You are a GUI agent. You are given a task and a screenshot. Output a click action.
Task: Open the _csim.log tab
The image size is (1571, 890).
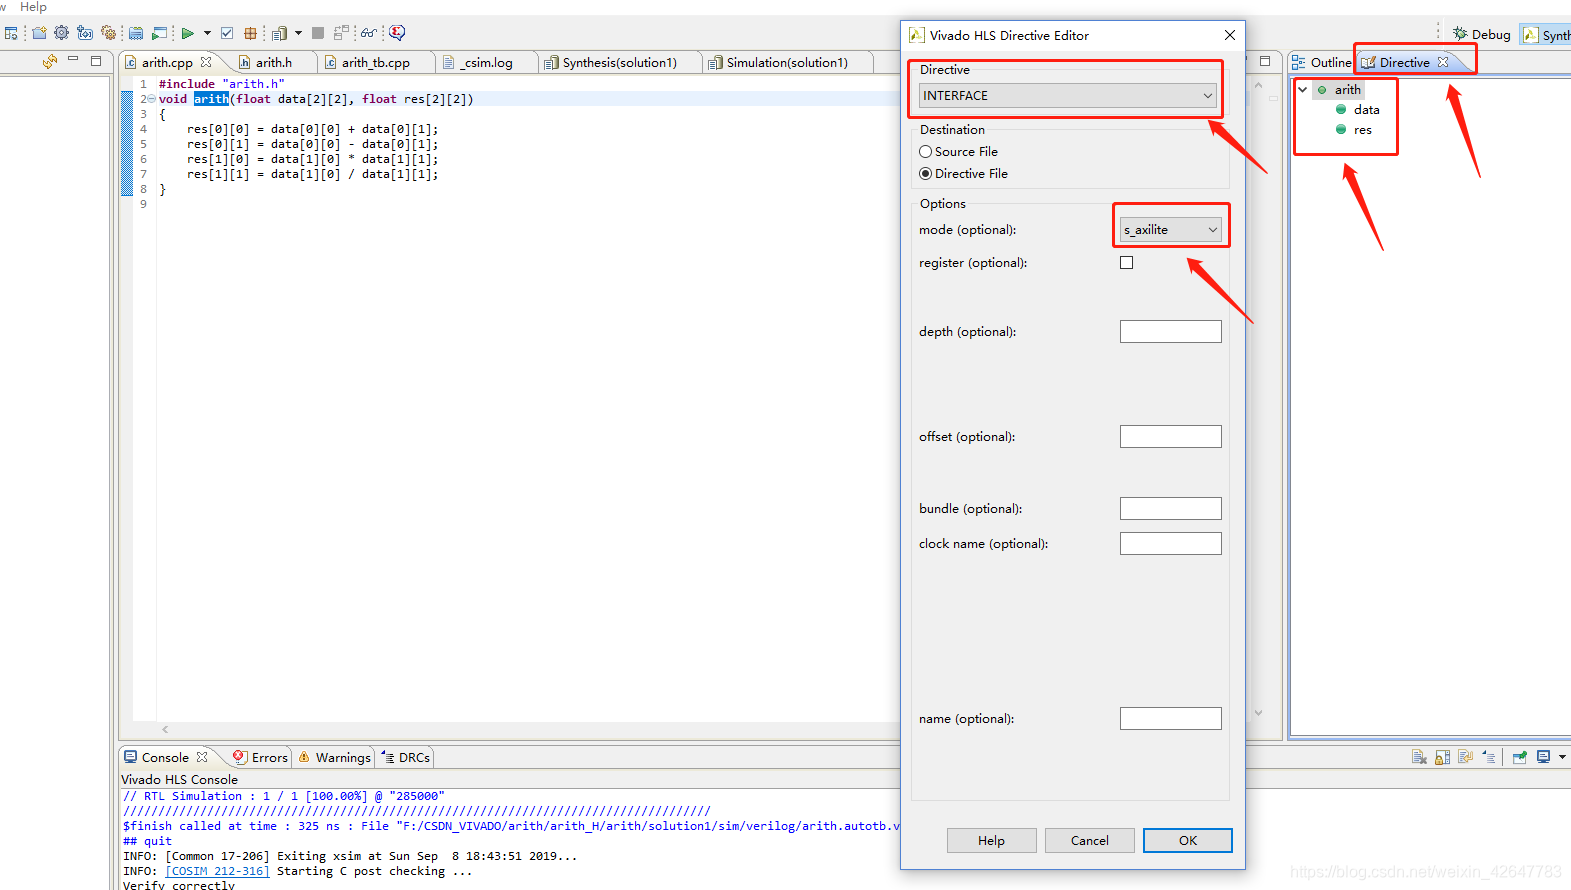click(485, 62)
